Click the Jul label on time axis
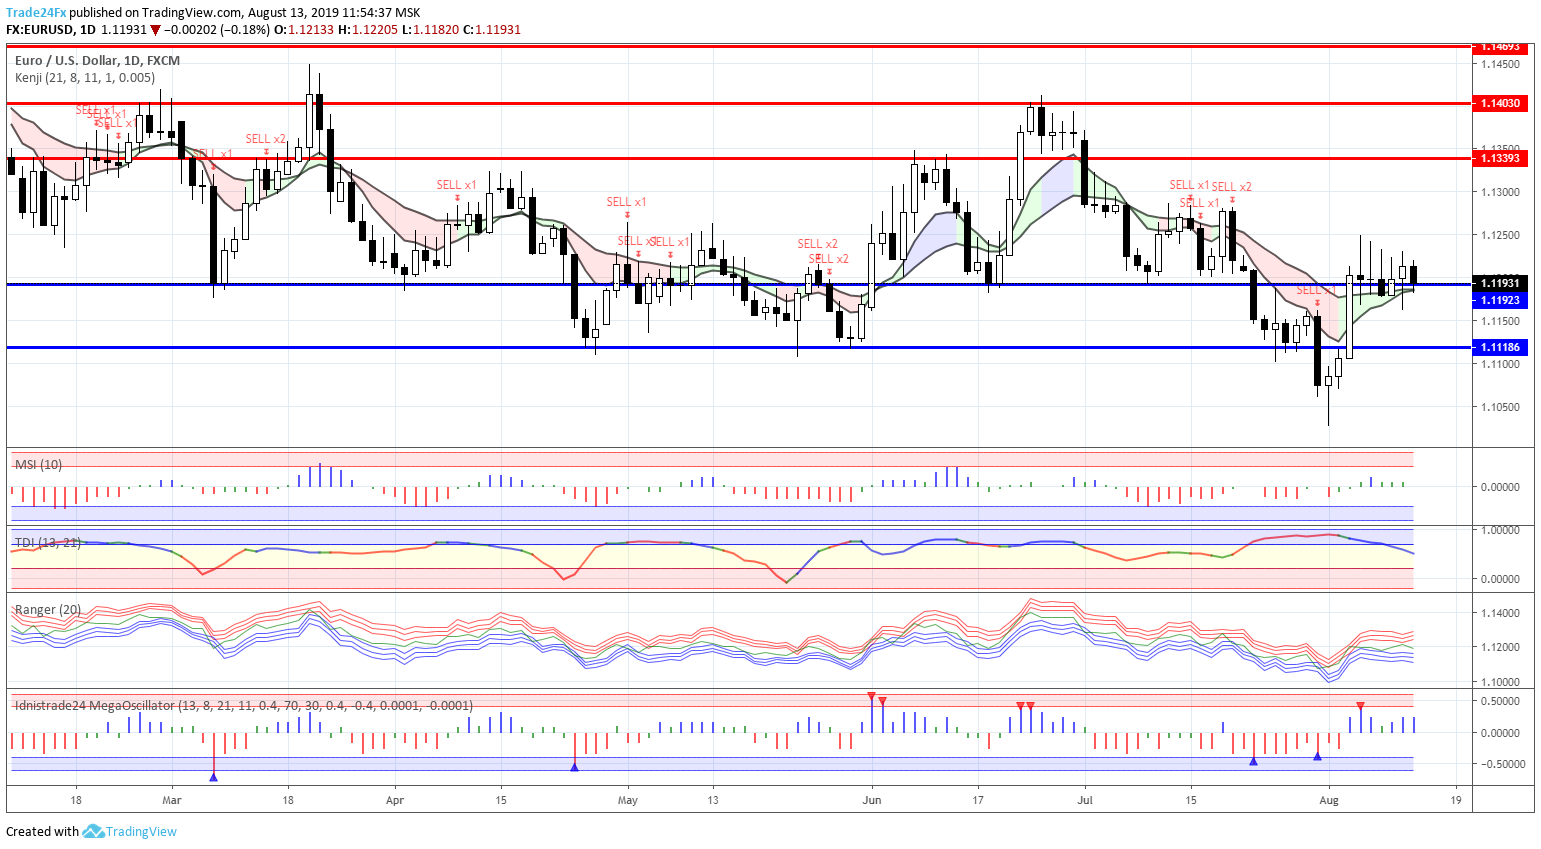 point(1085,800)
